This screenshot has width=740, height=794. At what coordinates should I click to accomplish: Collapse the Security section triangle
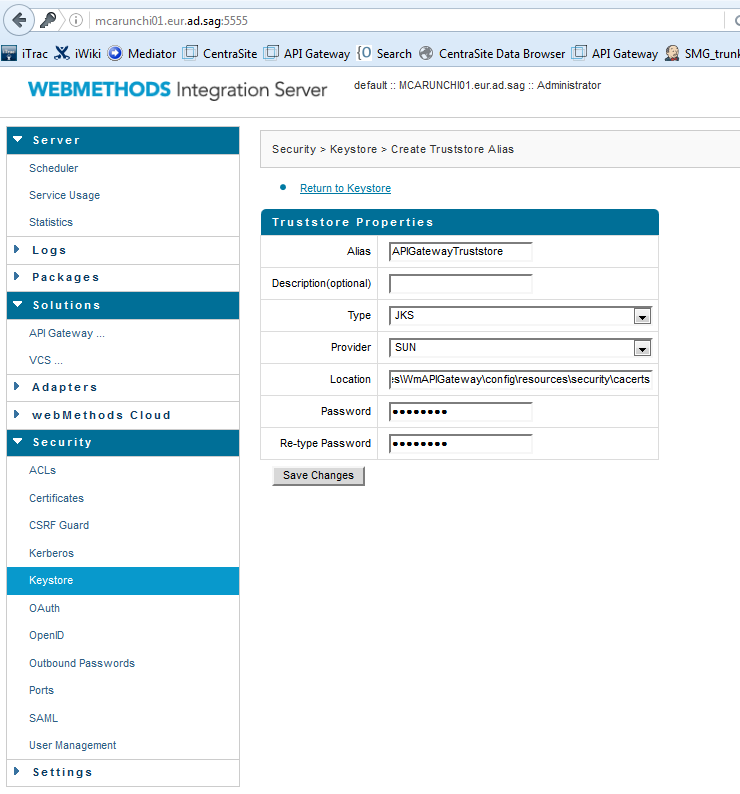[18, 441]
